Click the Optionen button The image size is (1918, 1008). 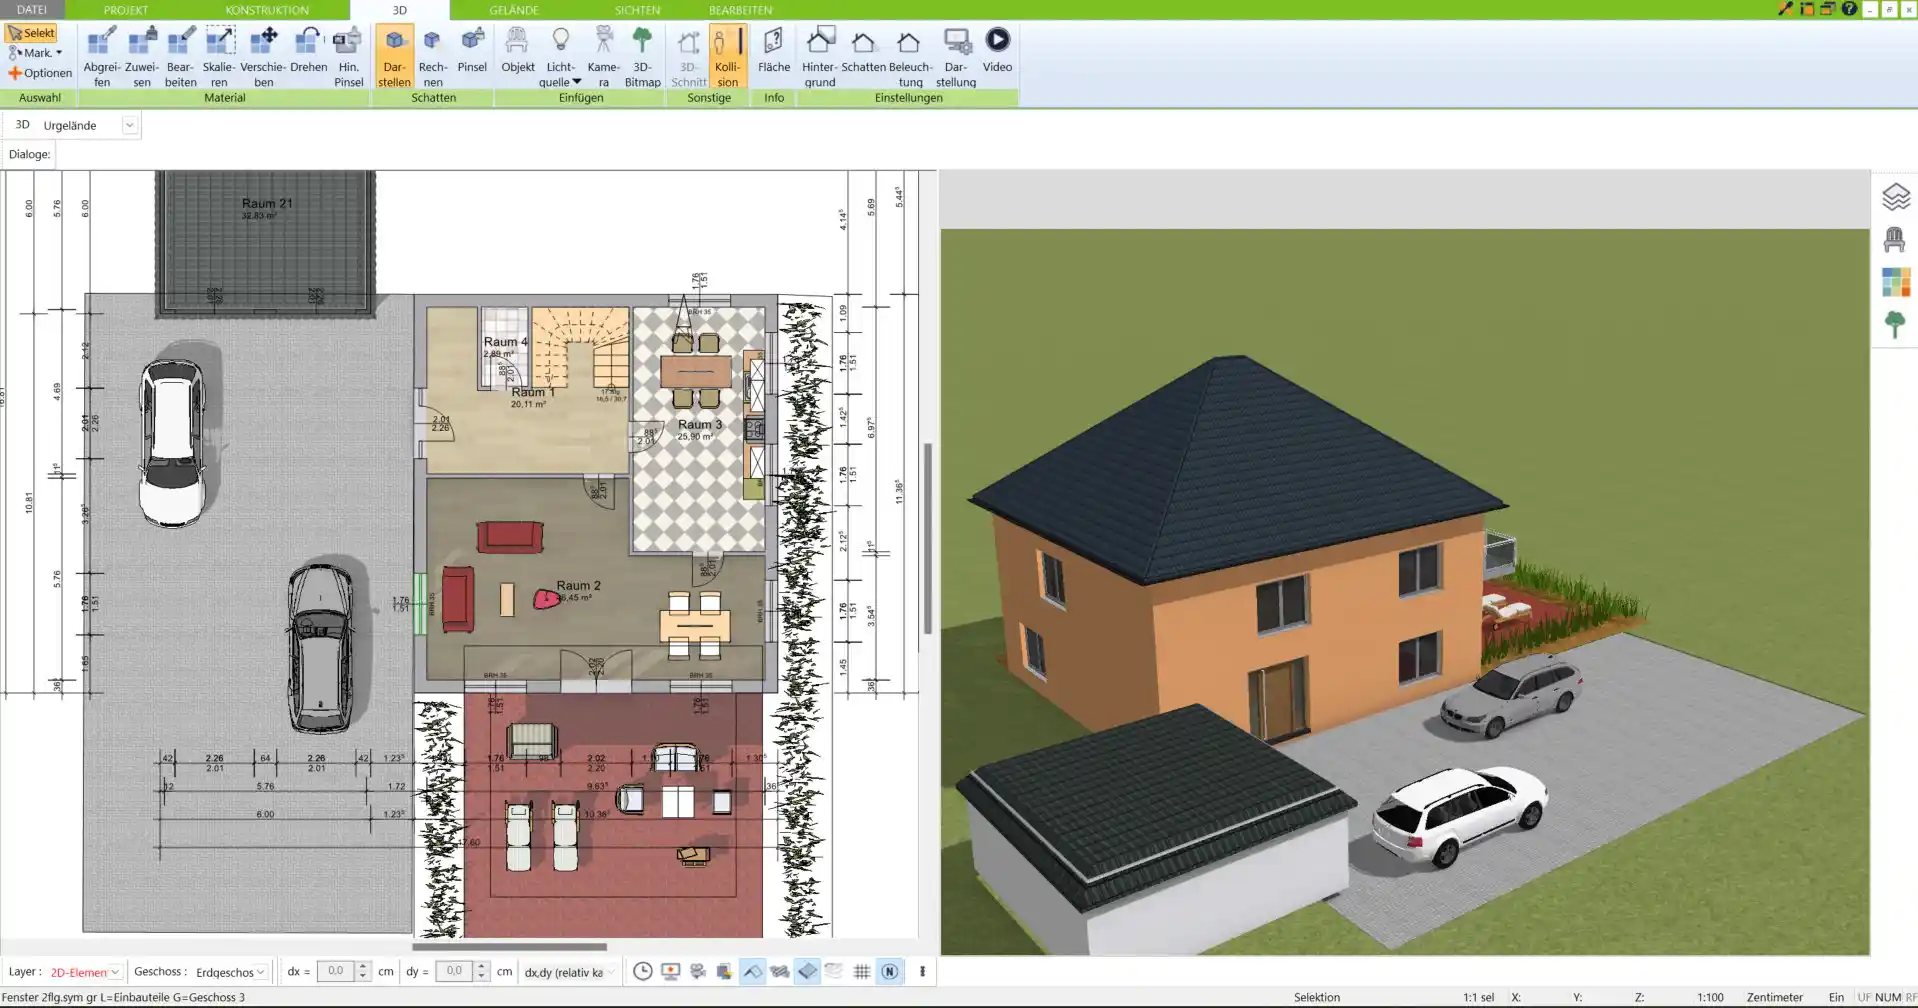[40, 73]
